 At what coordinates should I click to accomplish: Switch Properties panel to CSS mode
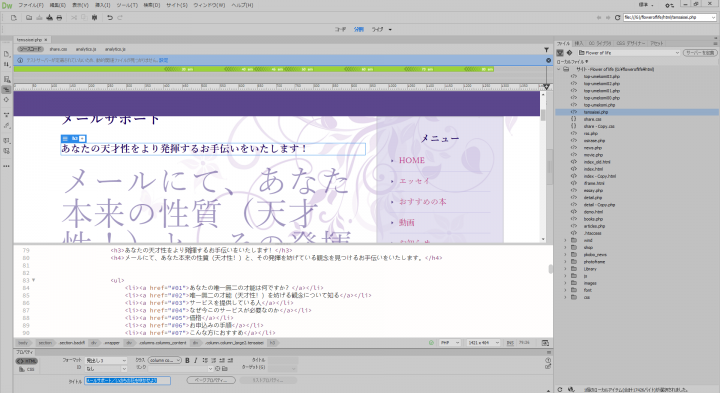click(x=27, y=369)
